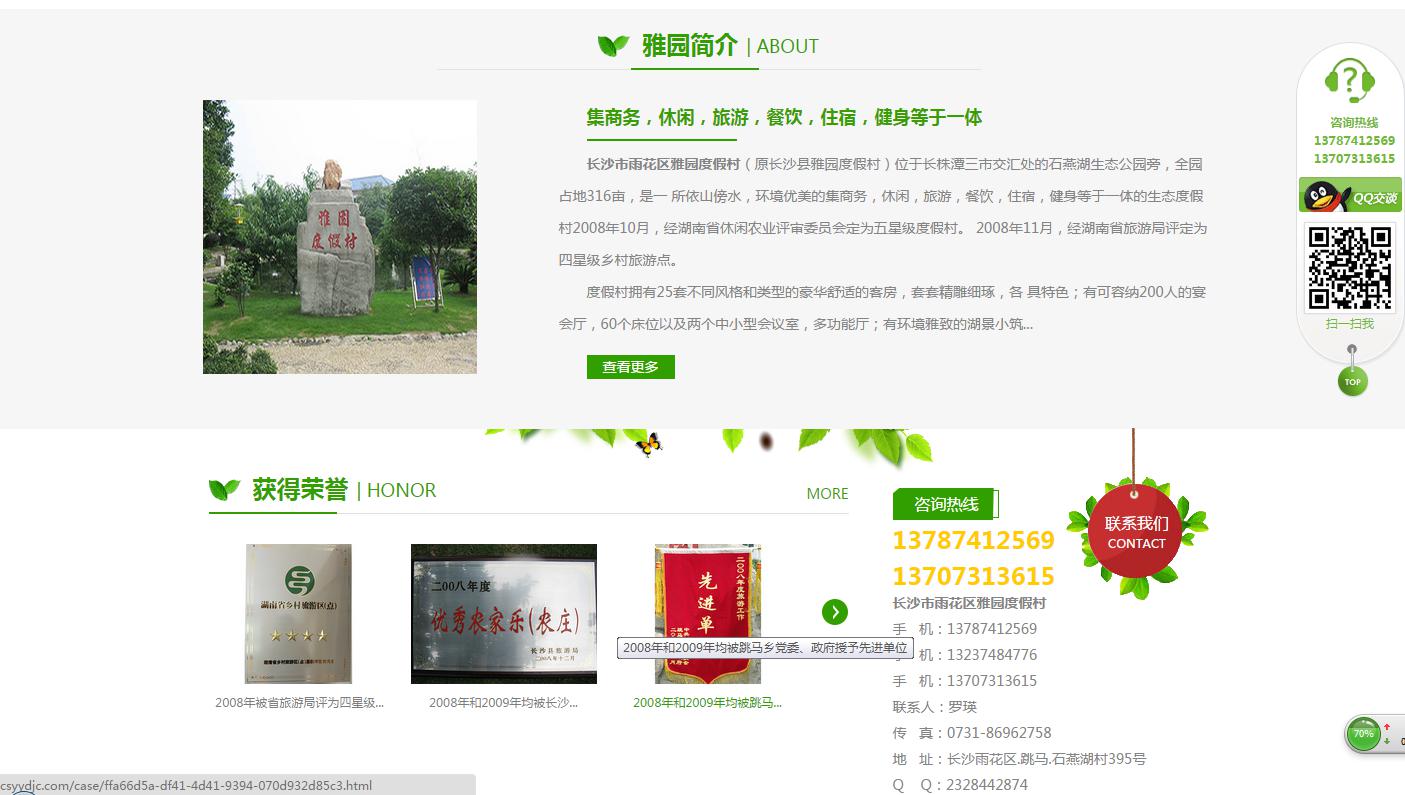Click the 咨询热线 green label box
Screen dimensions: 1405x795
click(x=943, y=504)
